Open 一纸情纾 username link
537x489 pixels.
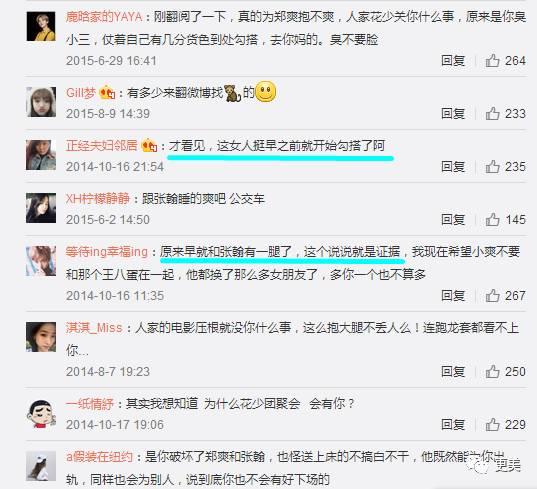(89, 404)
